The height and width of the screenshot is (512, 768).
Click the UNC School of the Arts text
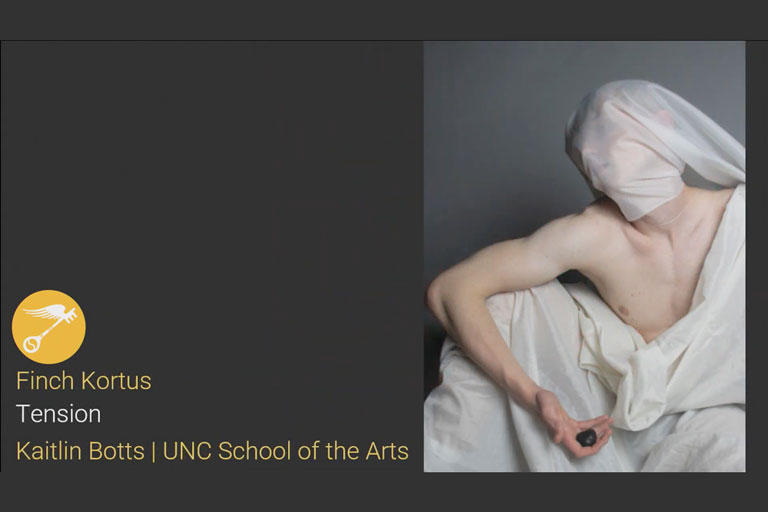point(286,451)
